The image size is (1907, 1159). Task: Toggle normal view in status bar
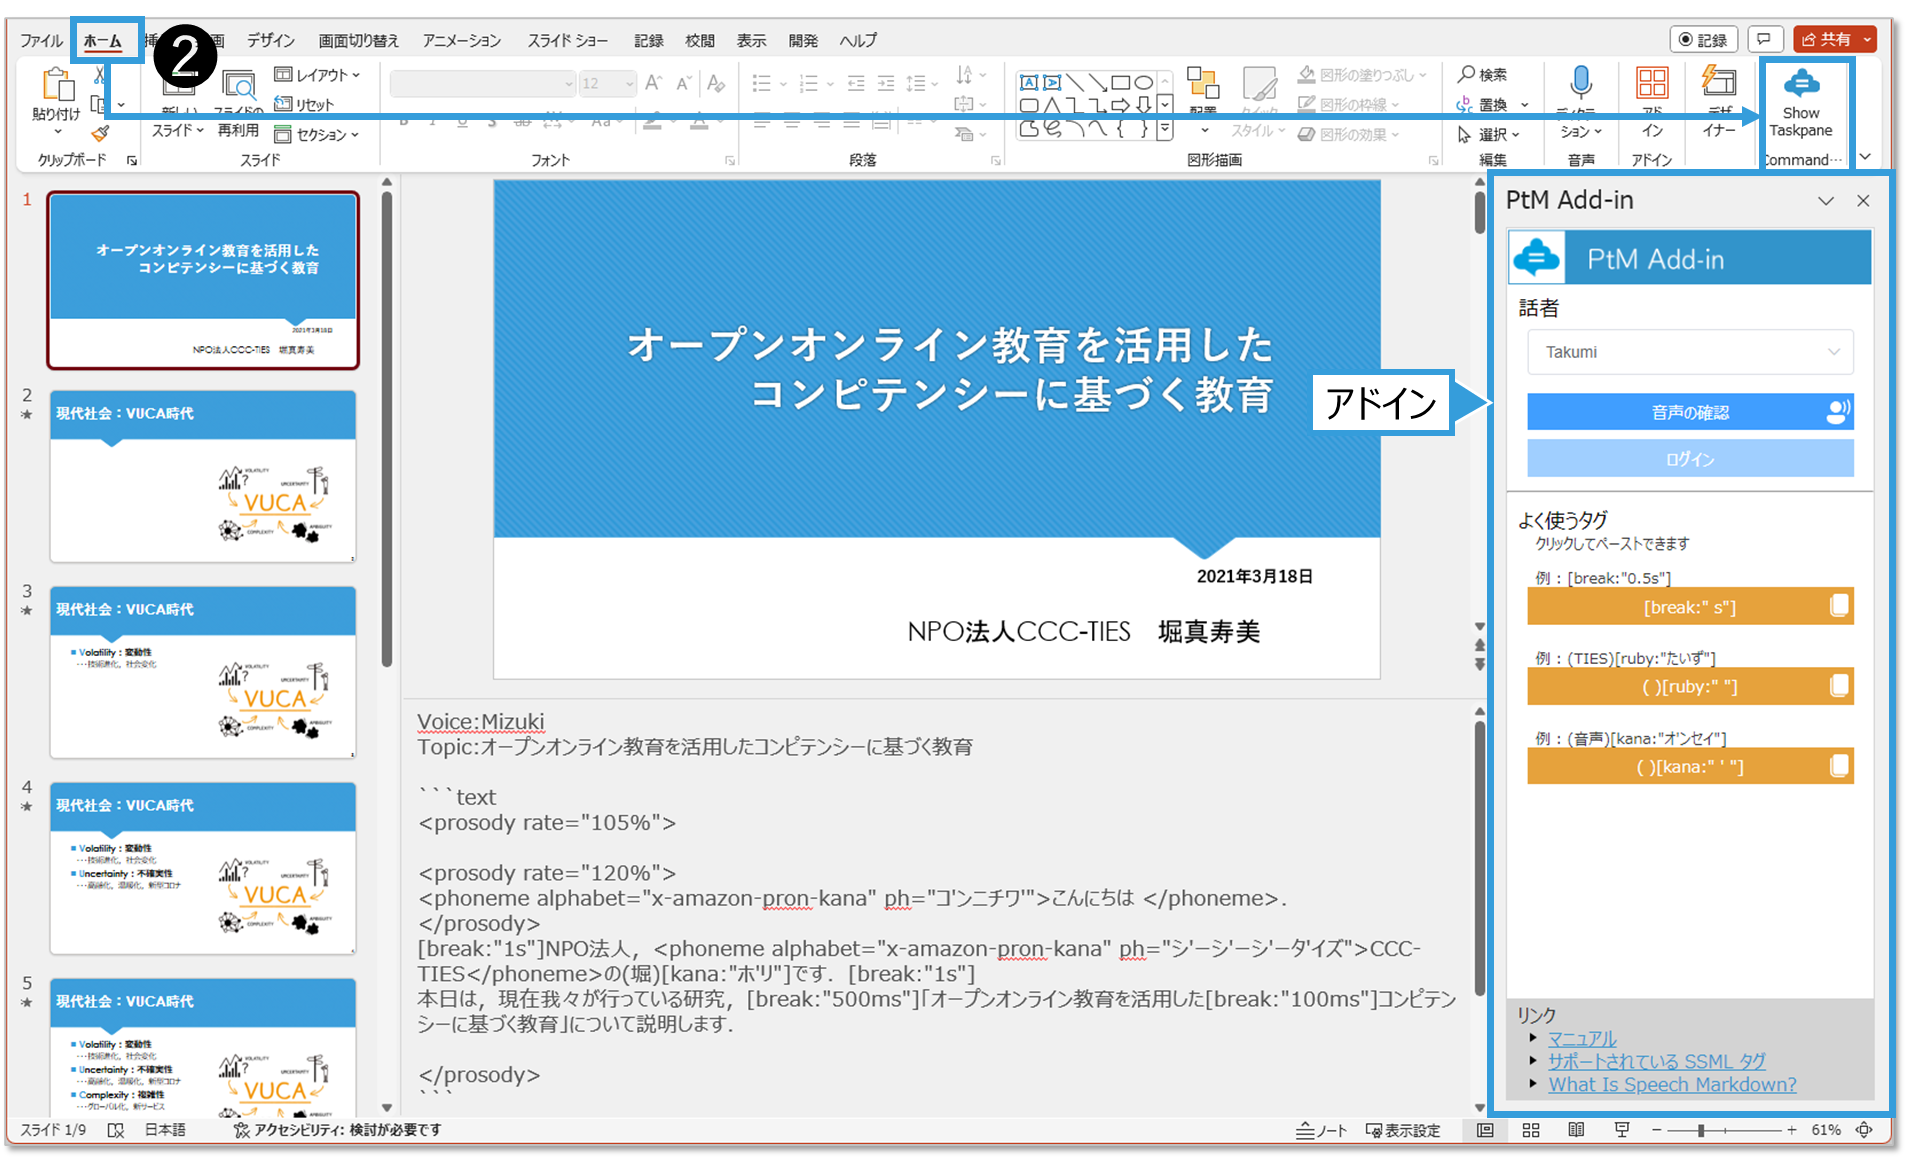(x=1485, y=1130)
